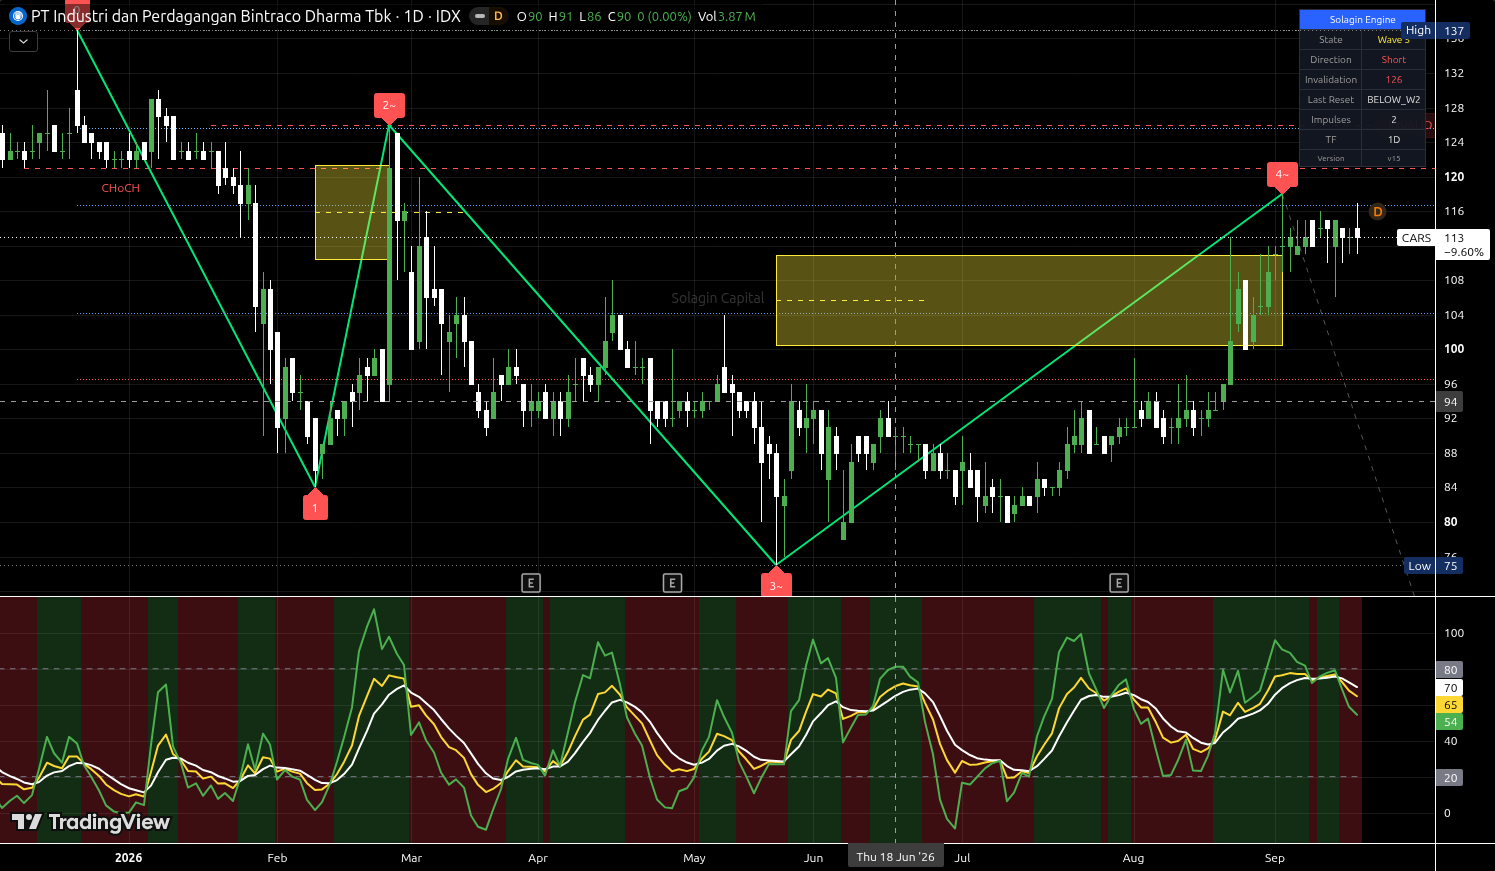The height and width of the screenshot is (871, 1495).
Task: Click the bold 120 price axis label
Action: click(1454, 176)
